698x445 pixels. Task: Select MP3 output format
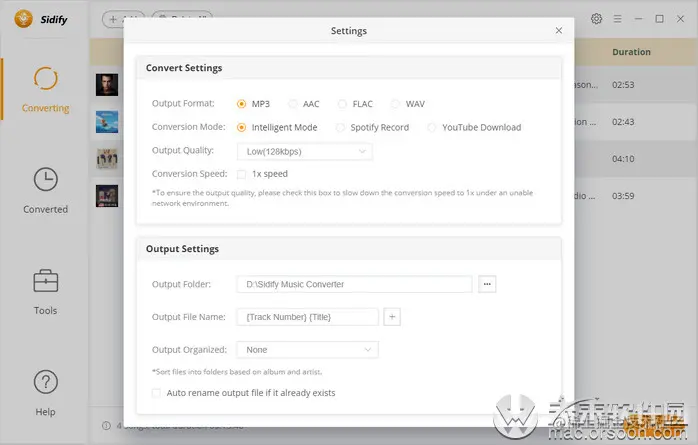click(241, 104)
